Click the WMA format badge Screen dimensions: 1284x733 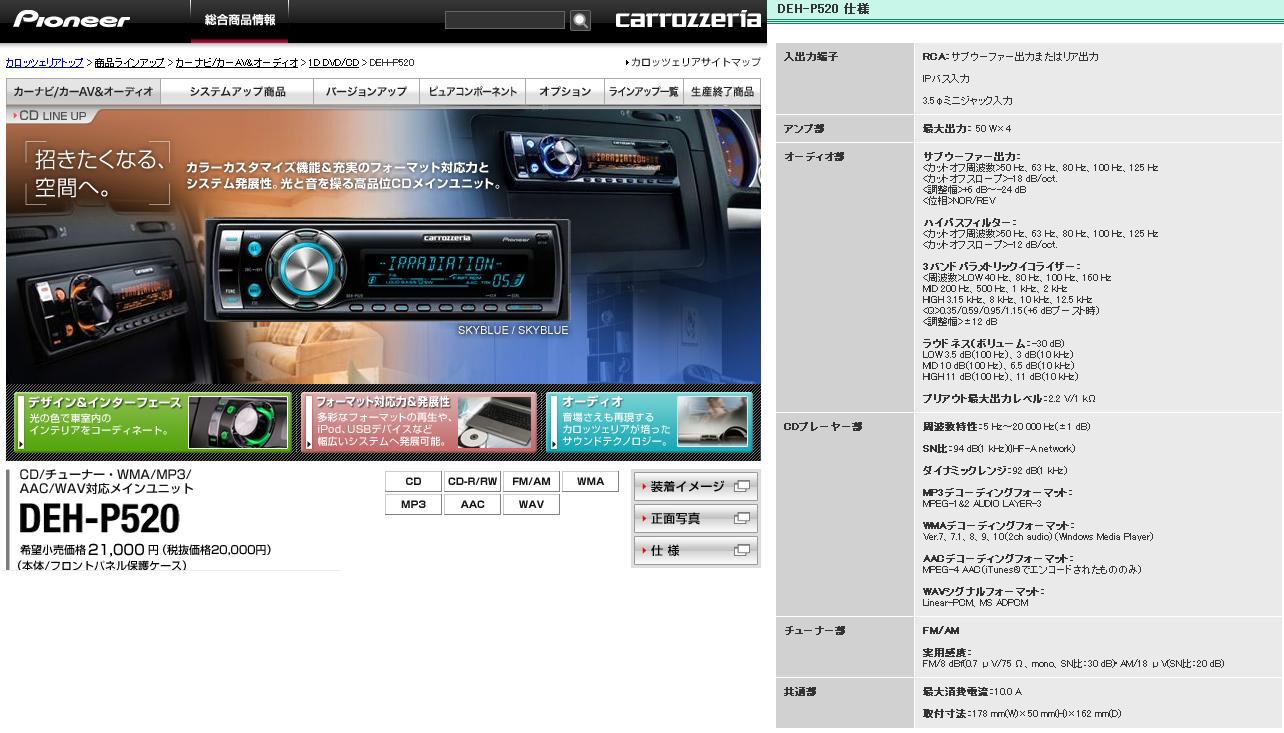(x=590, y=481)
